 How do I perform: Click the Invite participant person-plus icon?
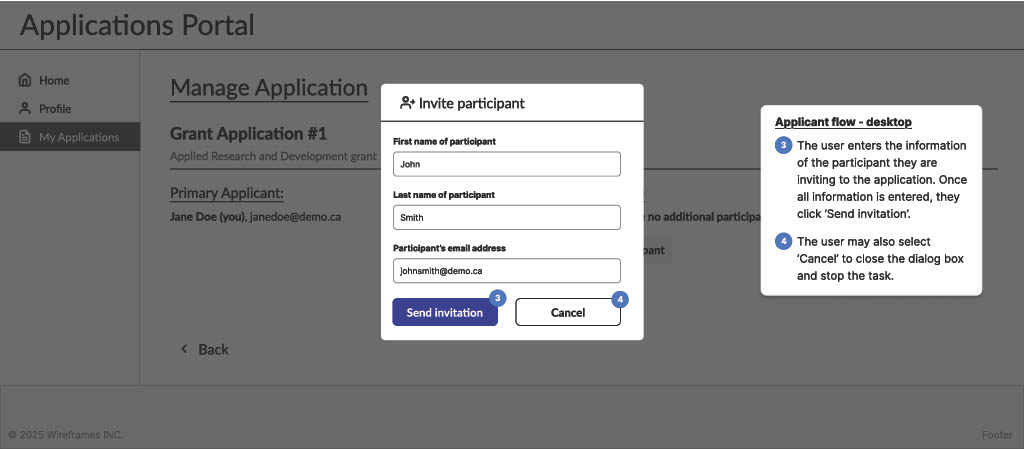click(407, 103)
